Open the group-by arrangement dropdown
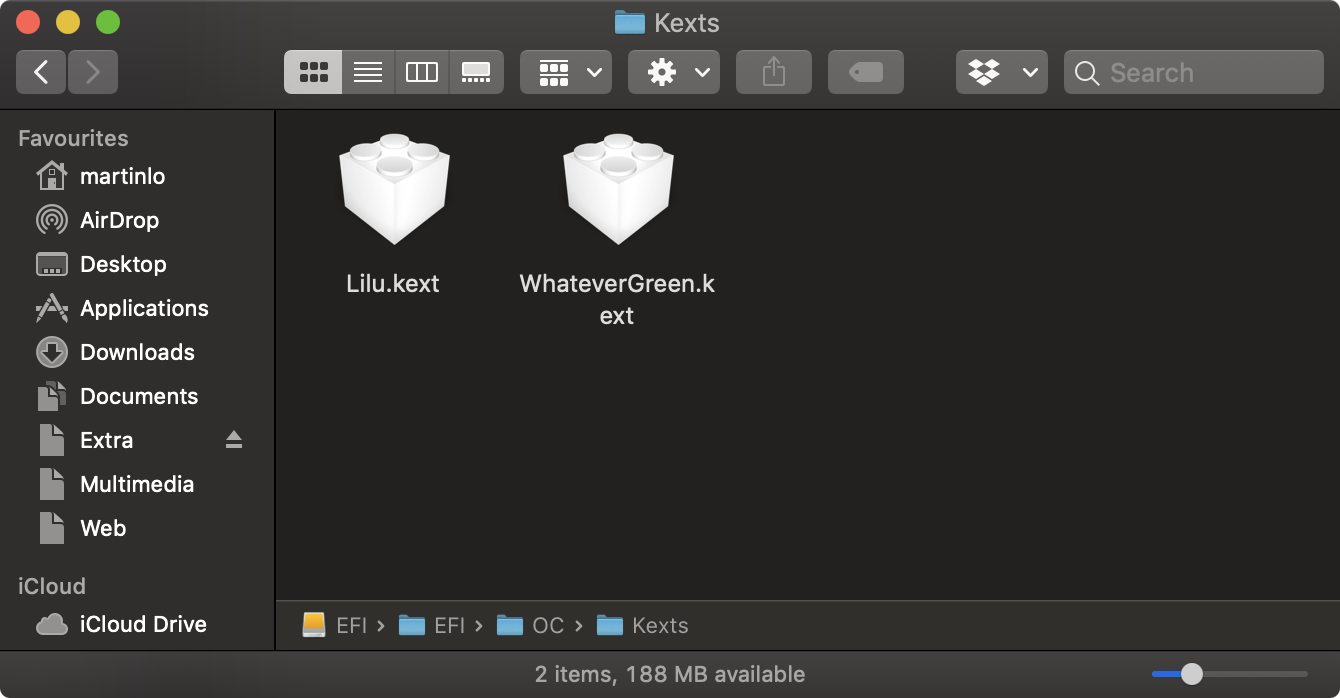The width and height of the screenshot is (1340, 698). [566, 72]
